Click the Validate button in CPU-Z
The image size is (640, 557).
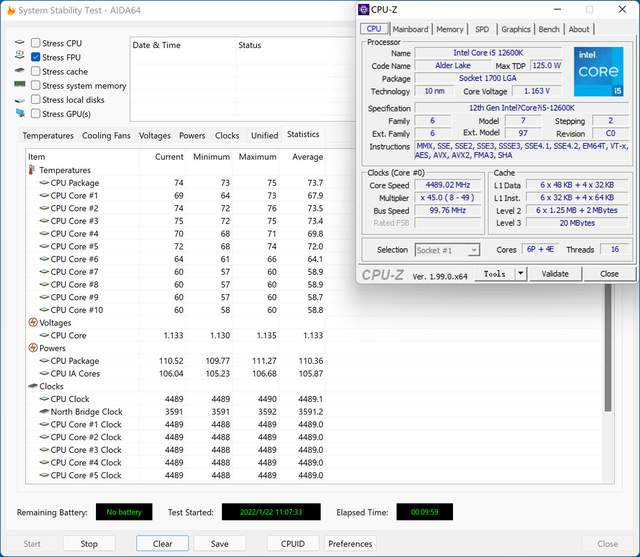(555, 273)
